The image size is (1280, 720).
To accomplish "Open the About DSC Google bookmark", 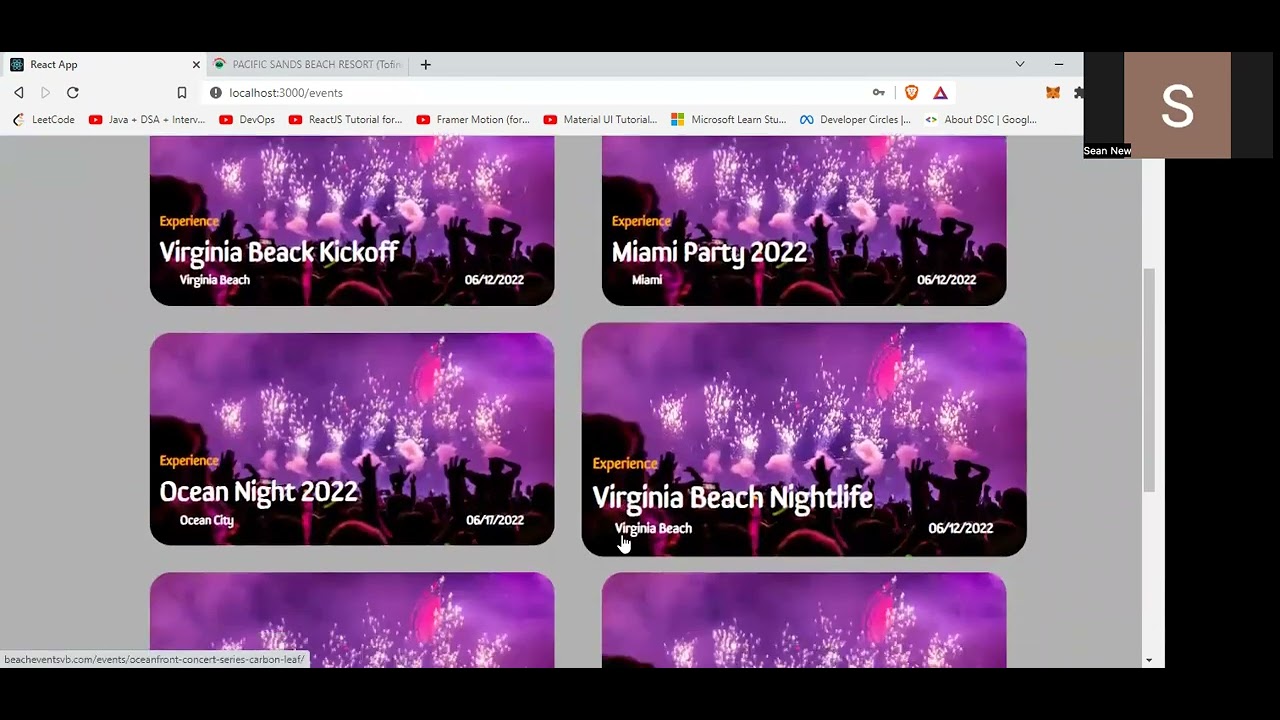I will [981, 119].
